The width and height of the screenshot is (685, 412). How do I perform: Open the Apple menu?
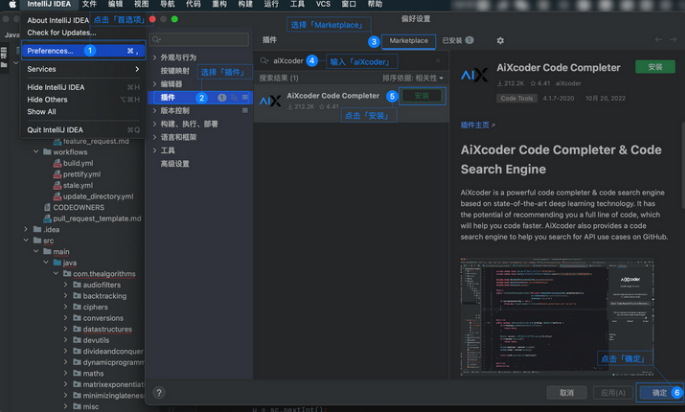(12, 4)
